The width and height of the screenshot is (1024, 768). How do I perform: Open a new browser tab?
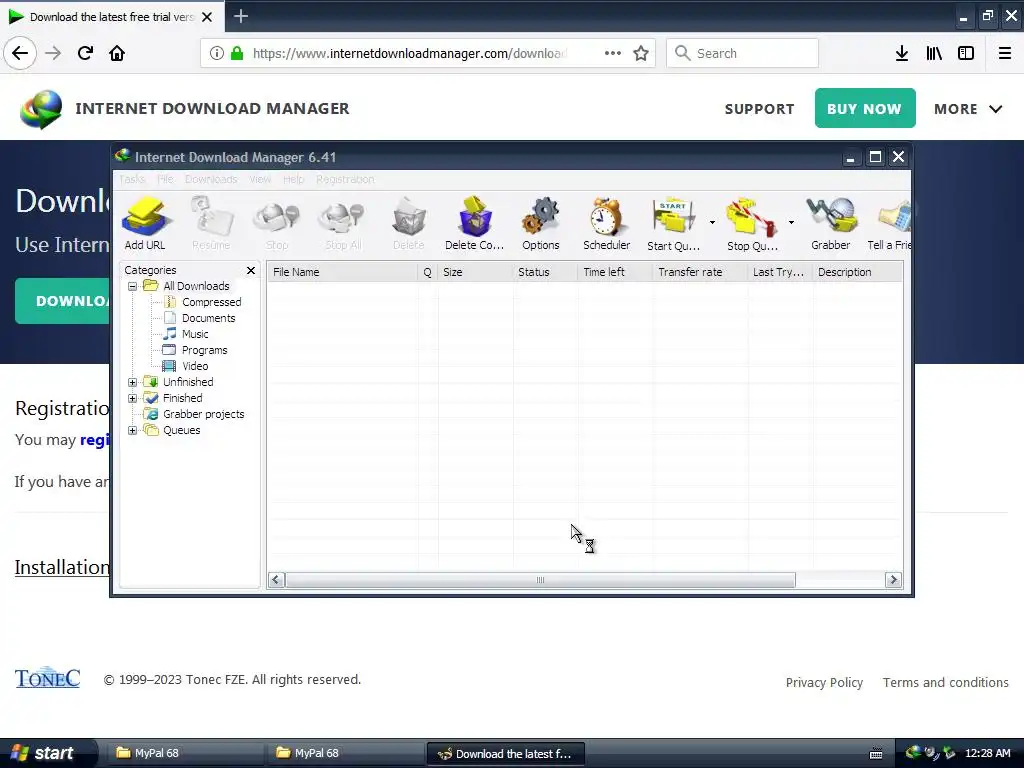tap(241, 16)
